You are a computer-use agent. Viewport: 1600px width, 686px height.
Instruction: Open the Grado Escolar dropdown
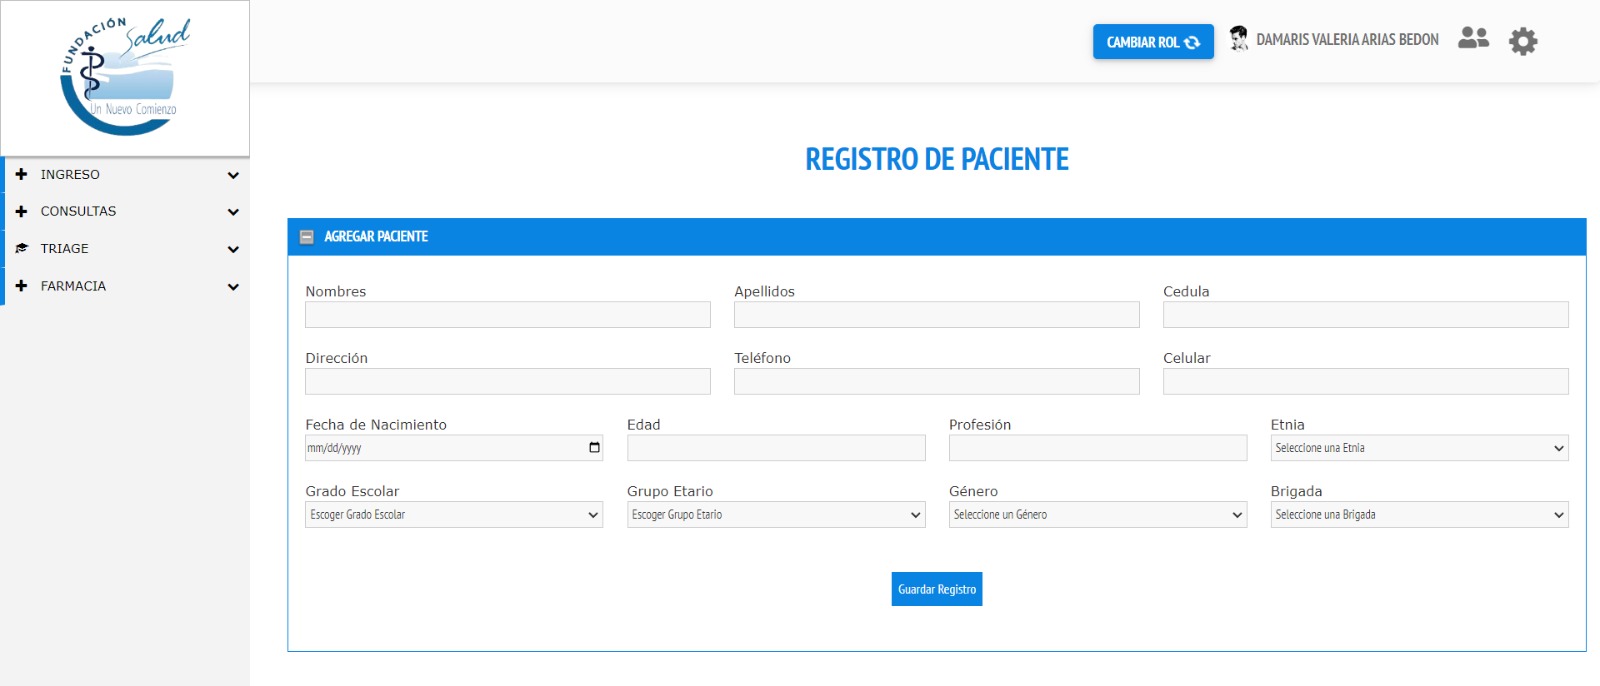453,515
